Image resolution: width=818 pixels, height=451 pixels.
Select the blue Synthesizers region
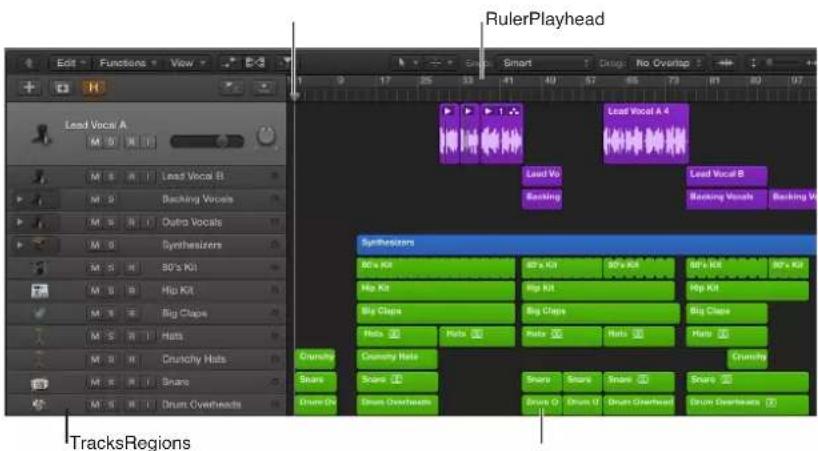point(586,244)
